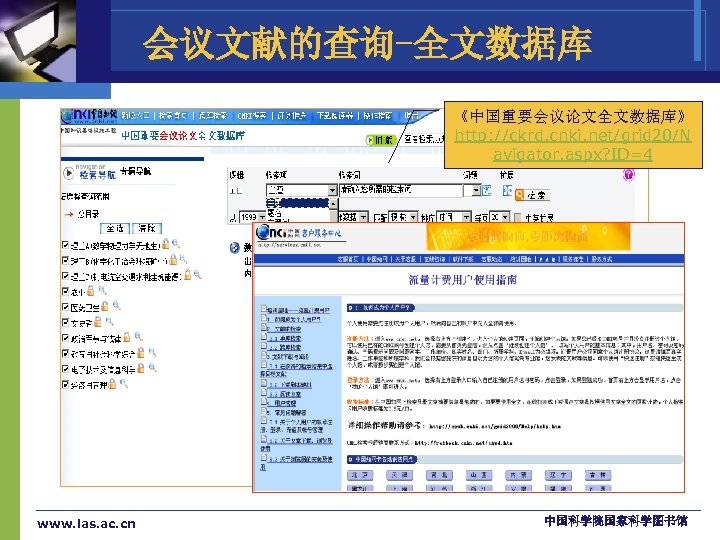Viewport: 720px width, 540px height.
Task: Open 软件下载 in the service center nav bar
Action: pos(462,259)
